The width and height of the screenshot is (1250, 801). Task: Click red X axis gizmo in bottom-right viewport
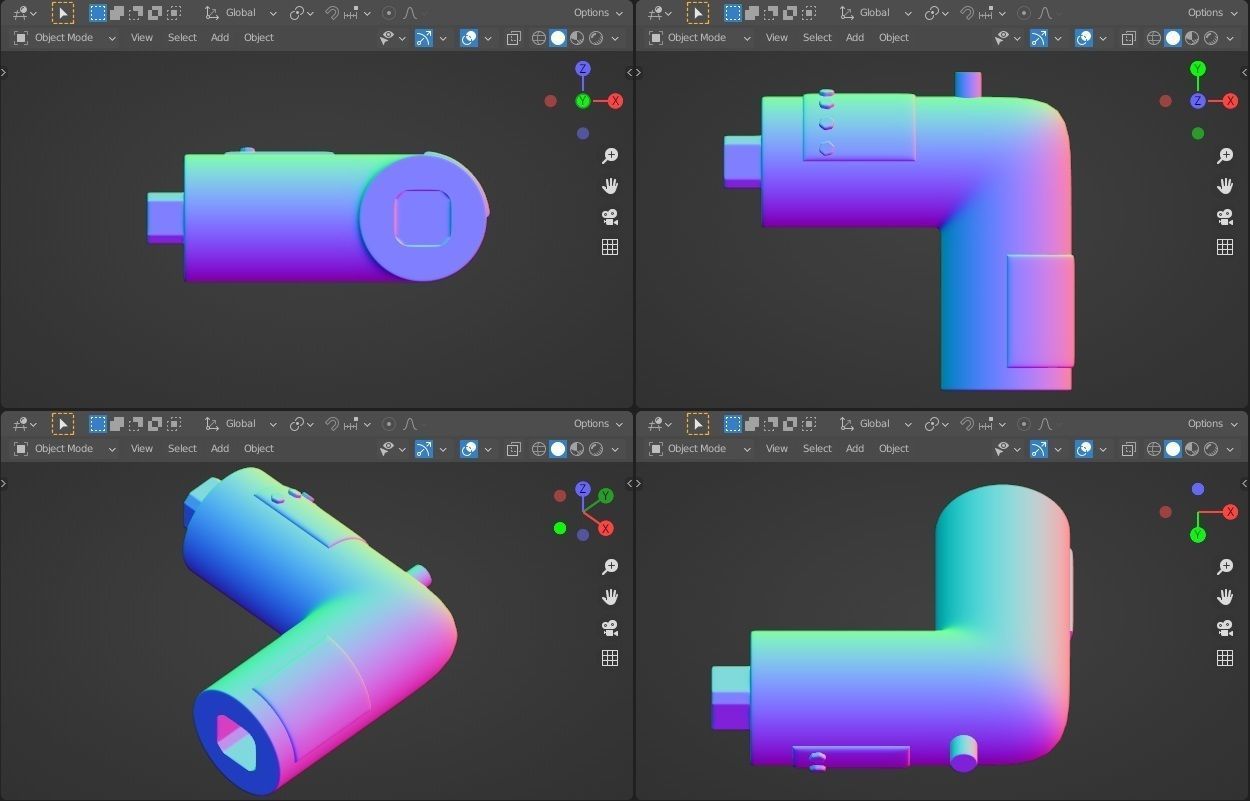1230,512
